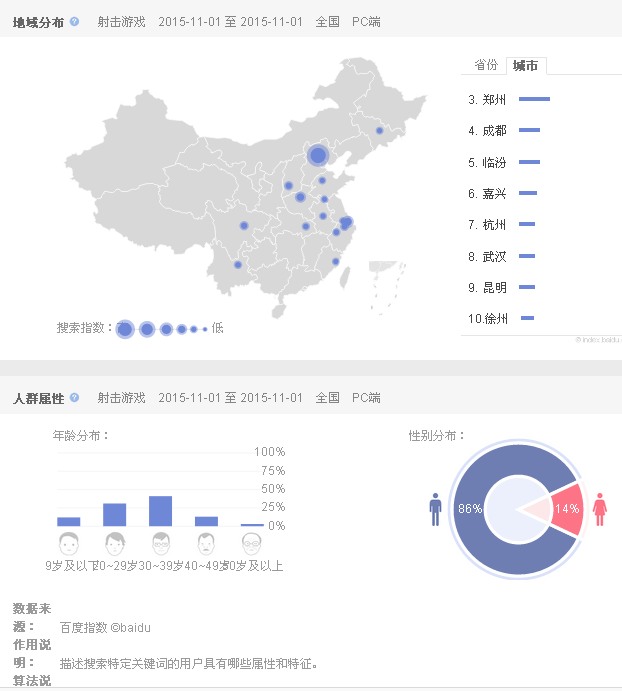Switch to the 城市 tab

(526, 66)
